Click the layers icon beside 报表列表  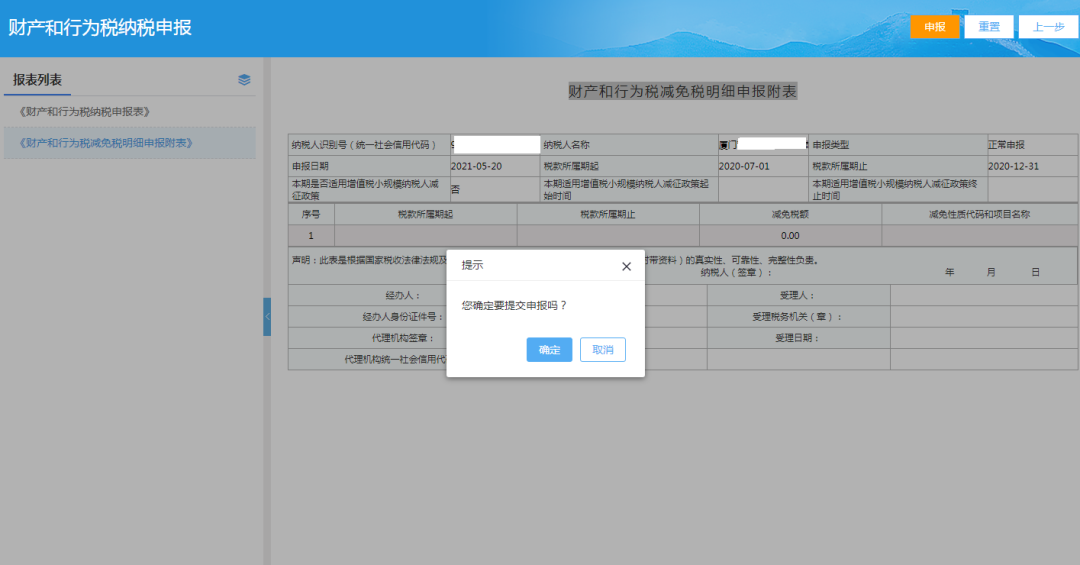click(x=244, y=80)
